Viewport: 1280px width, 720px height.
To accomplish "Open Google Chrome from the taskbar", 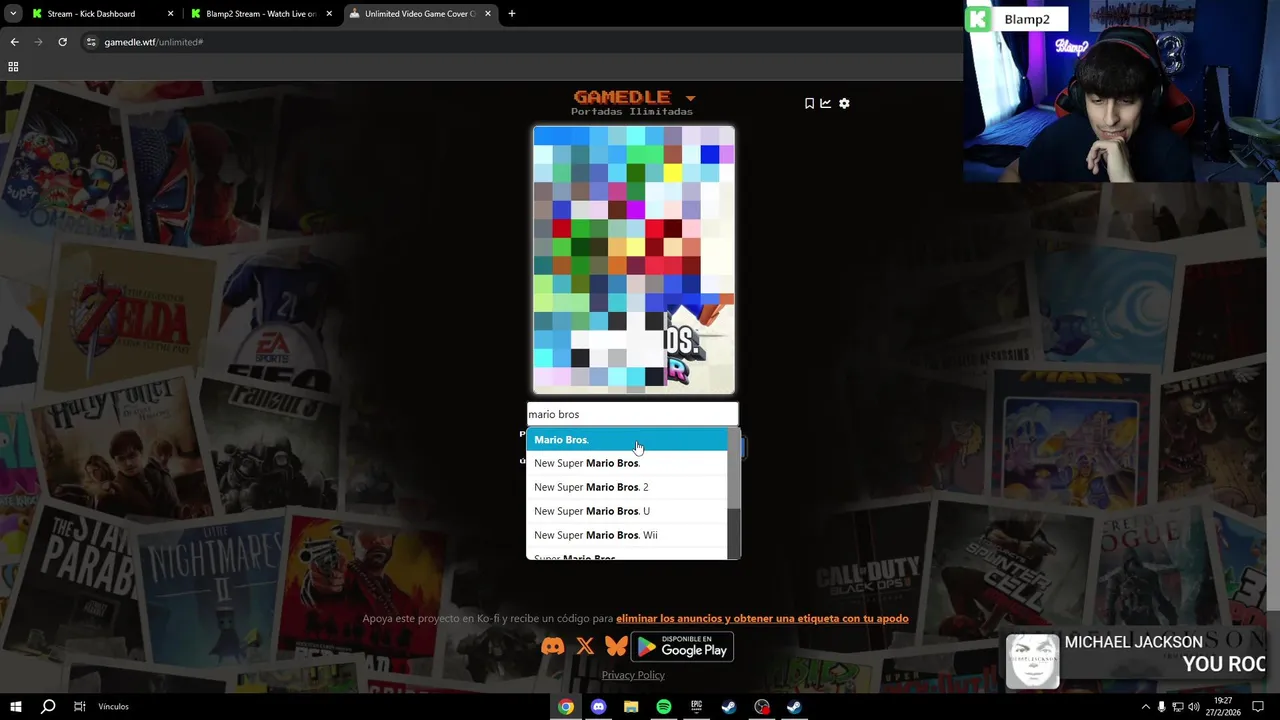I will click(566, 707).
